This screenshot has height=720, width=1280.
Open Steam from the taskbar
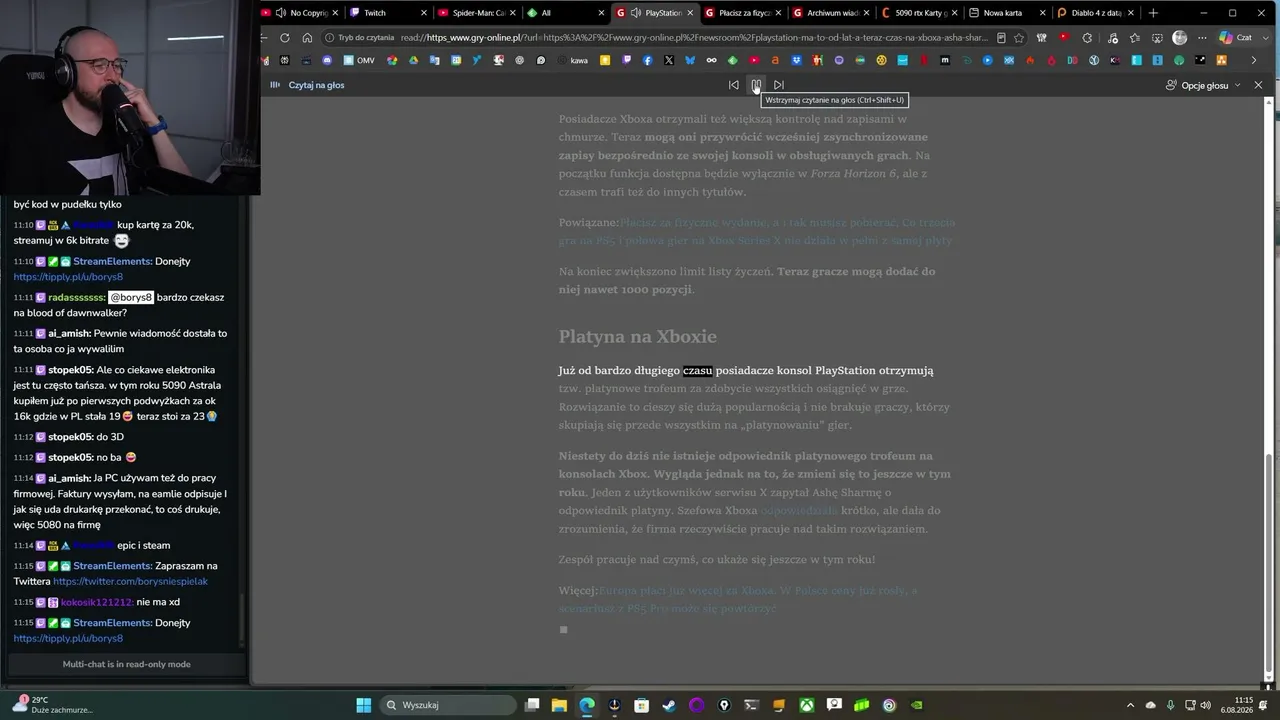[669, 705]
